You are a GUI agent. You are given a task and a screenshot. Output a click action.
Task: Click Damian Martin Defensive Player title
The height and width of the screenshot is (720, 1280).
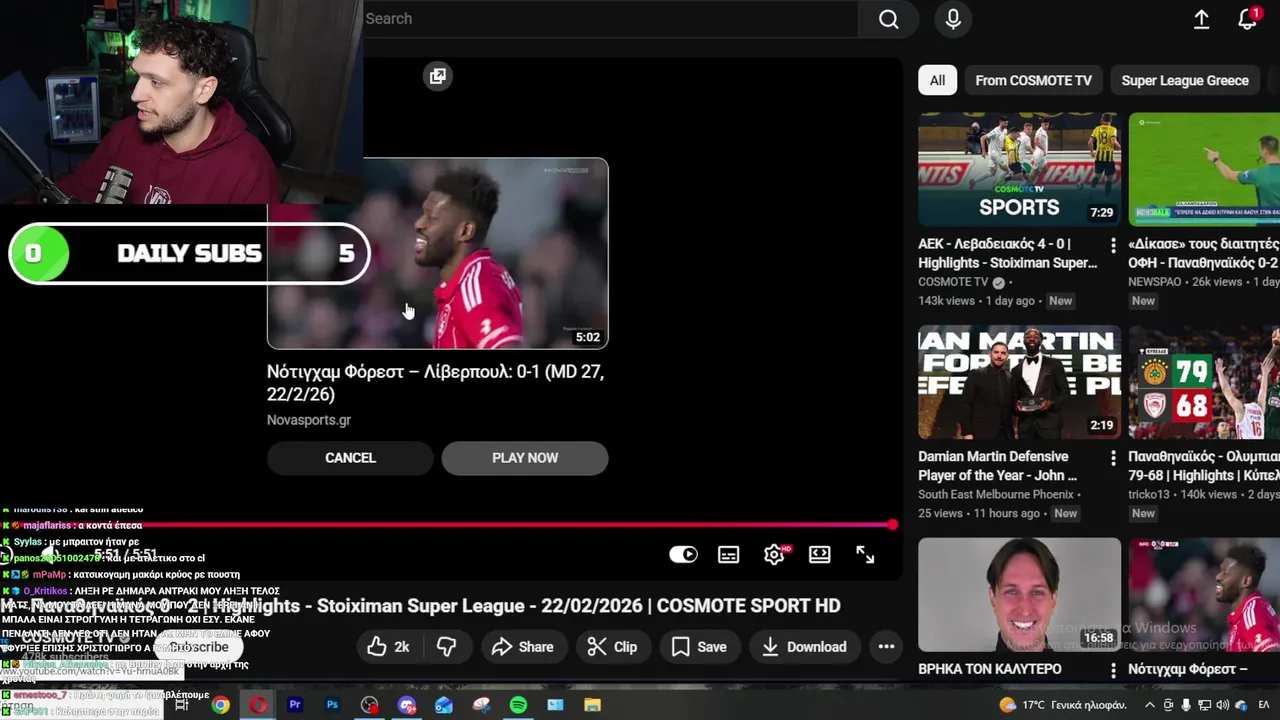click(997, 466)
